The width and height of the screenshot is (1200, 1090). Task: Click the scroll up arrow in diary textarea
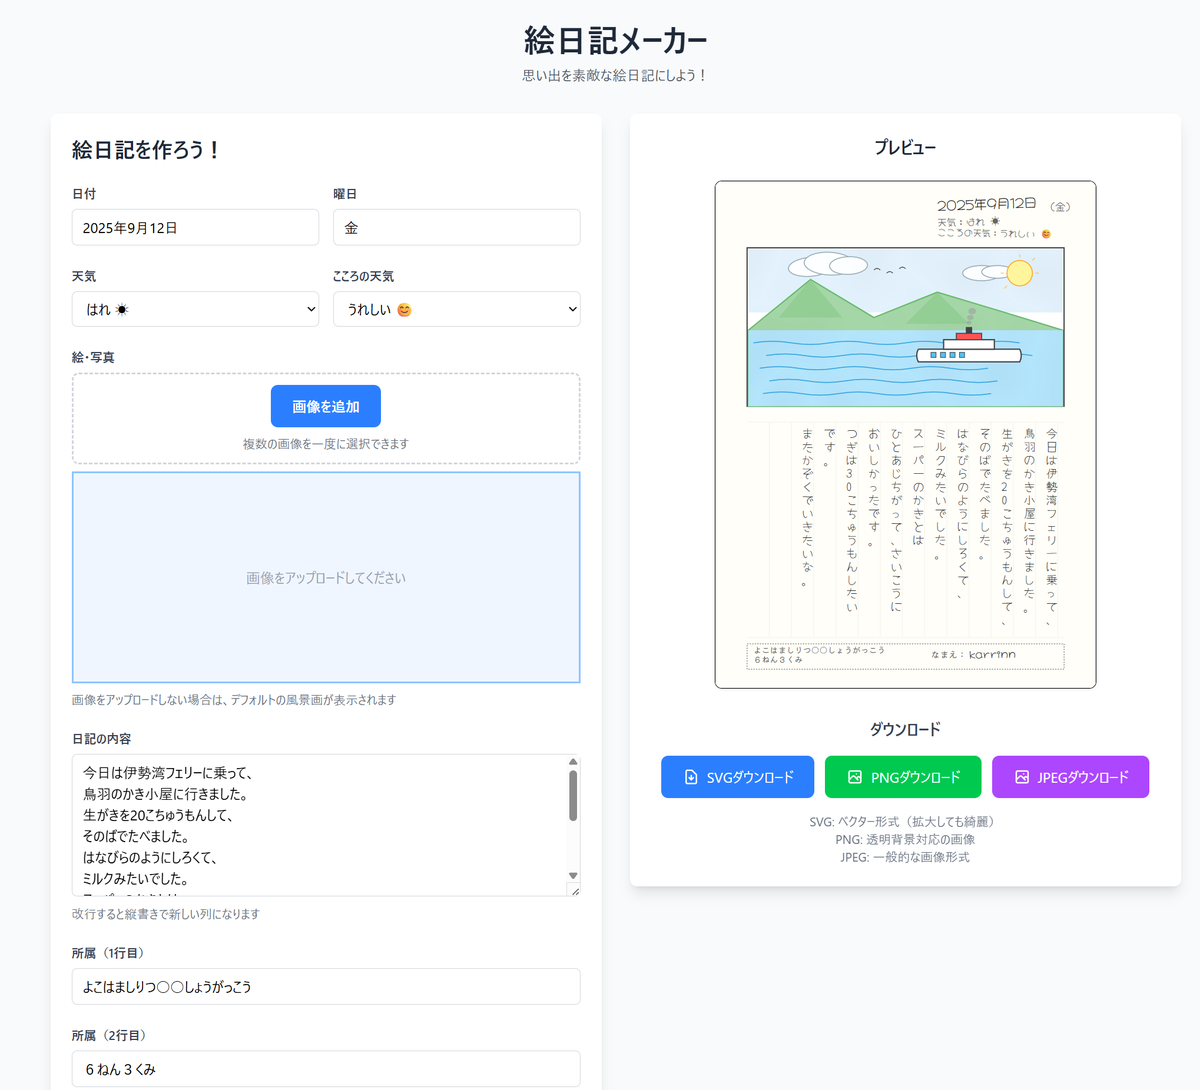click(x=573, y=762)
